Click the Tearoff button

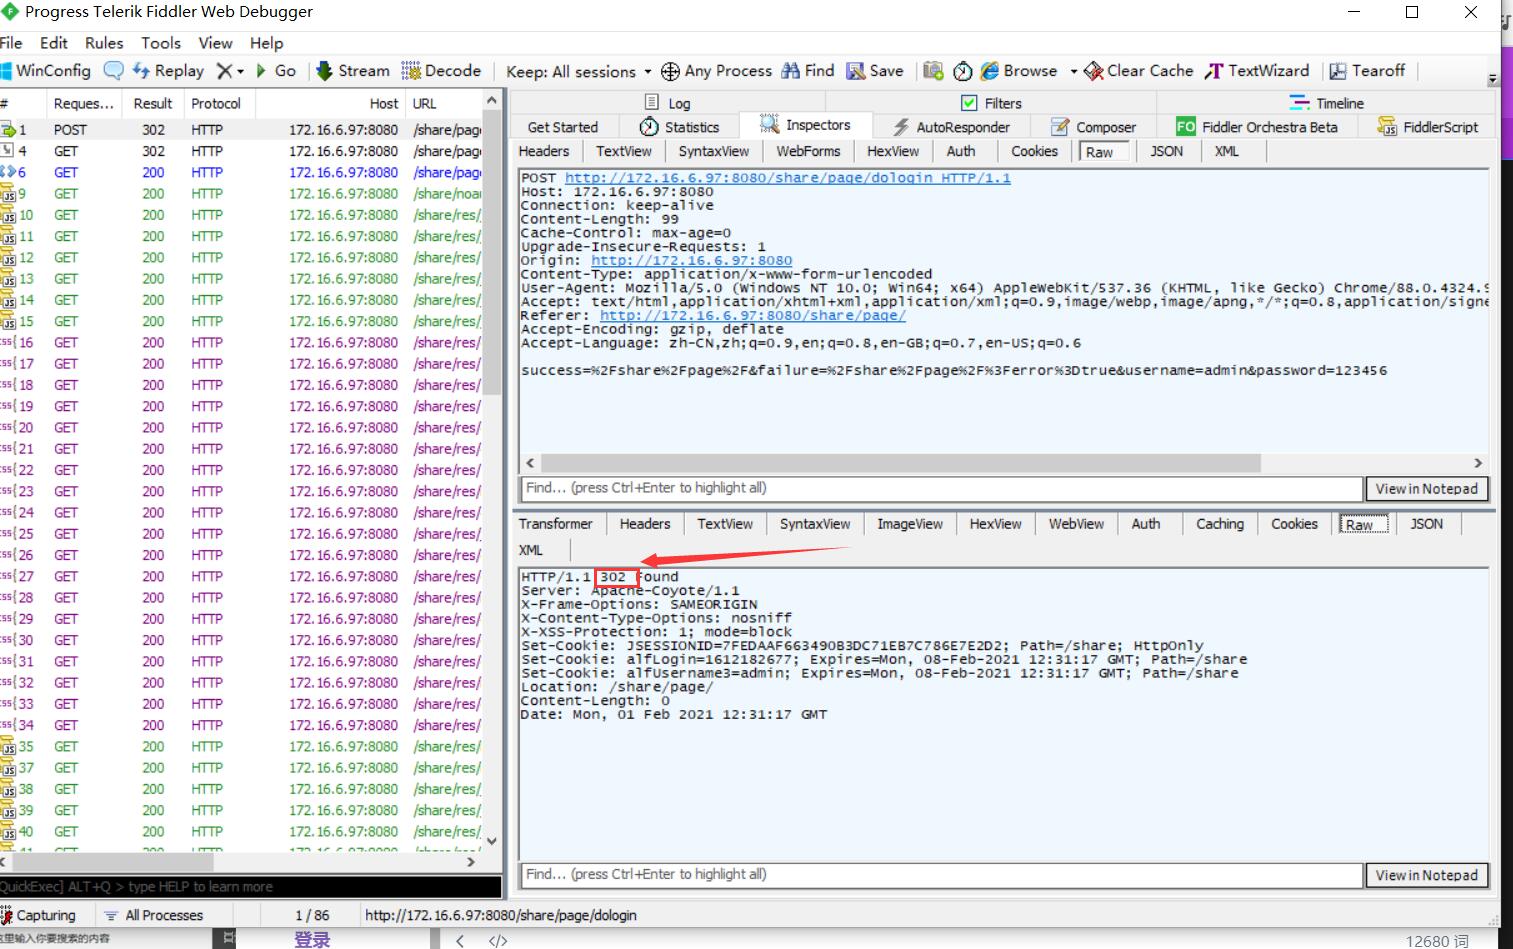point(1367,71)
